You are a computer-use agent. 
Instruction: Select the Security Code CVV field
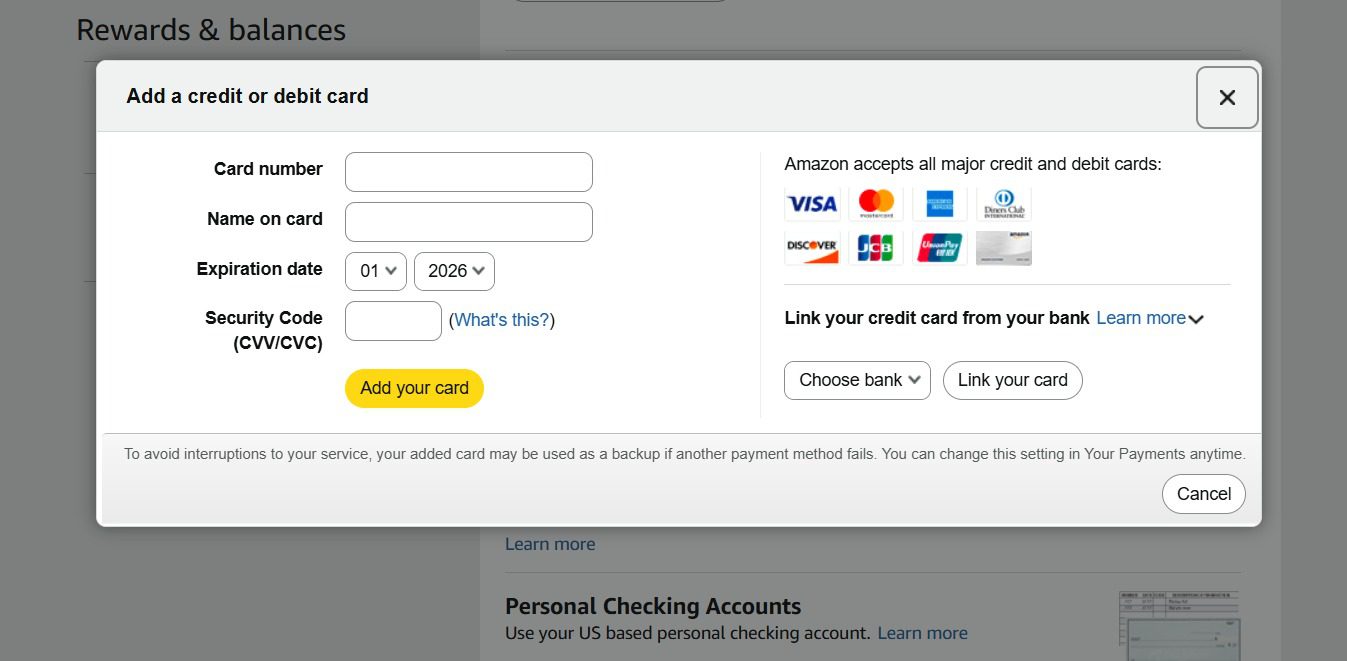tap(393, 320)
